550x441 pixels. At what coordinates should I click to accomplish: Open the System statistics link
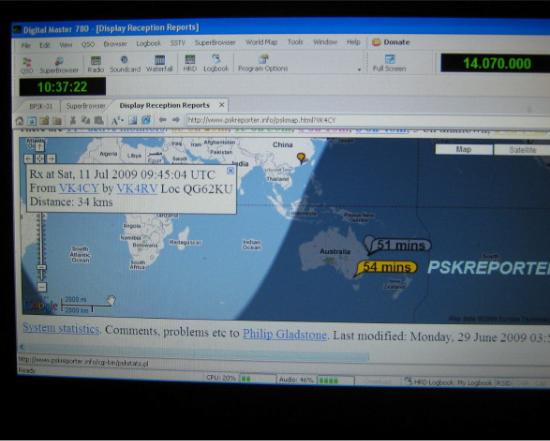pos(61,328)
